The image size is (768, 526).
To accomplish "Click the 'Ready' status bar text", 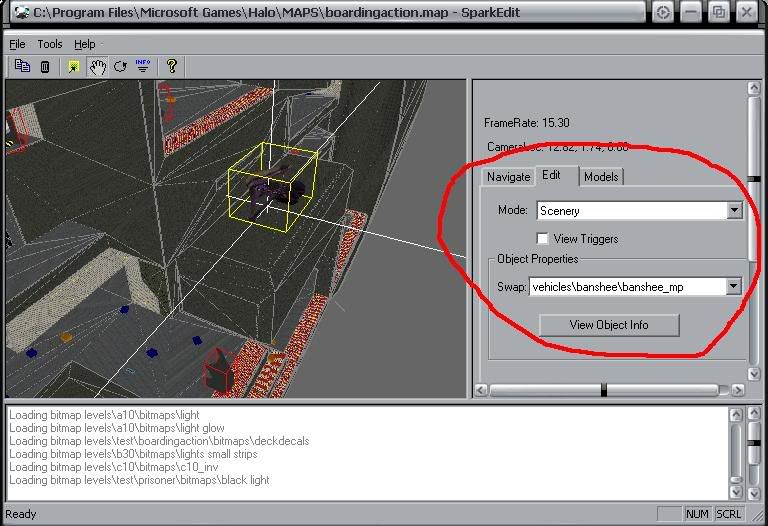I will (x=21, y=514).
